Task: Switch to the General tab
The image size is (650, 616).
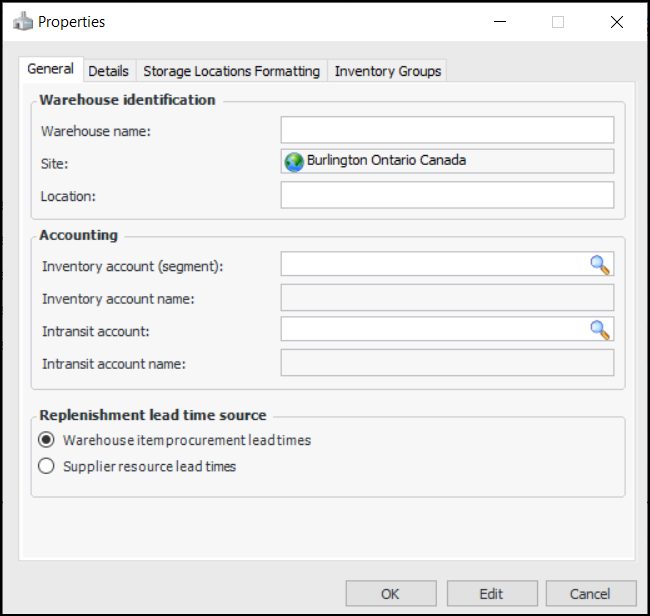Action: 50,69
